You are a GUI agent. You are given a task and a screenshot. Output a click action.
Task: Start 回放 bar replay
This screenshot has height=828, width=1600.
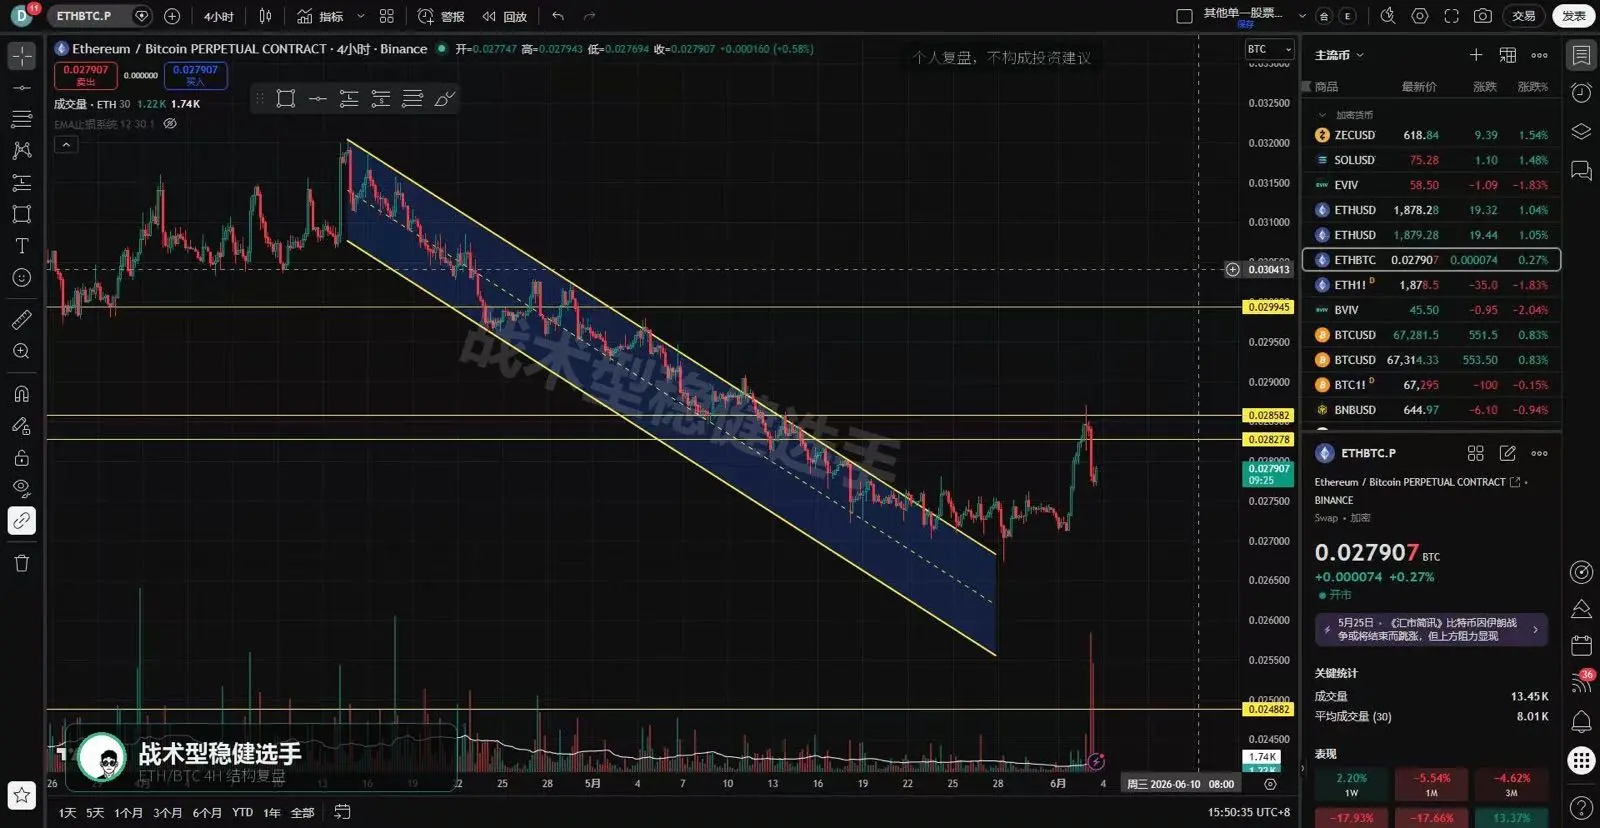[505, 16]
